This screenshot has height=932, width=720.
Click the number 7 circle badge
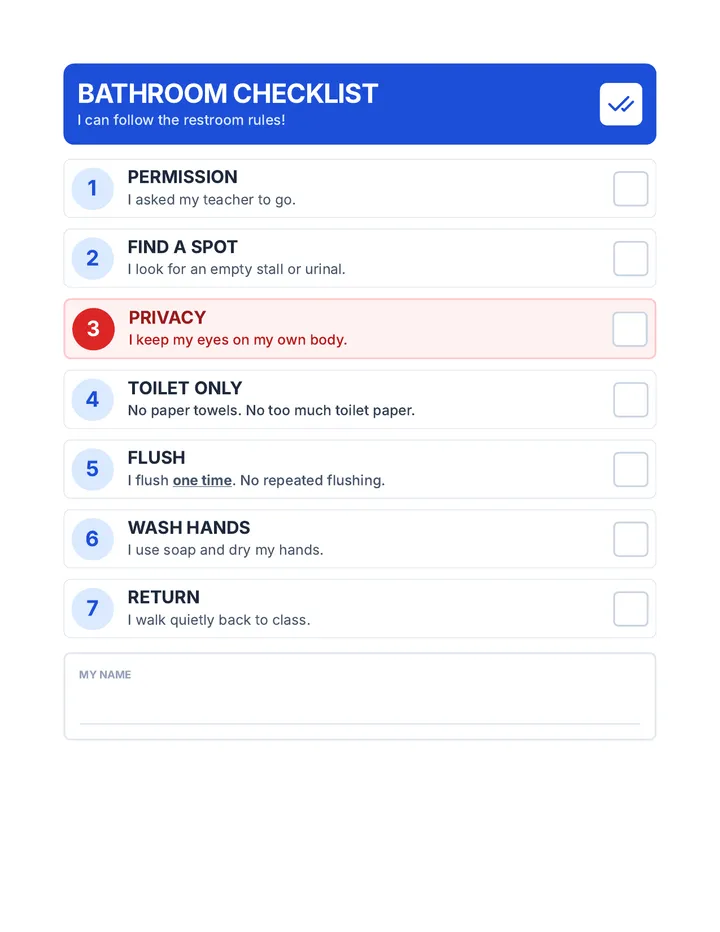tap(92, 609)
